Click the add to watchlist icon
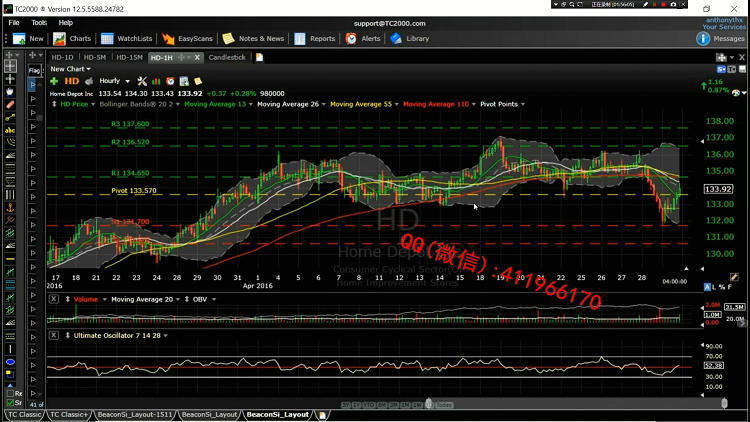Viewport: 750px width, 422px height. coord(184,81)
